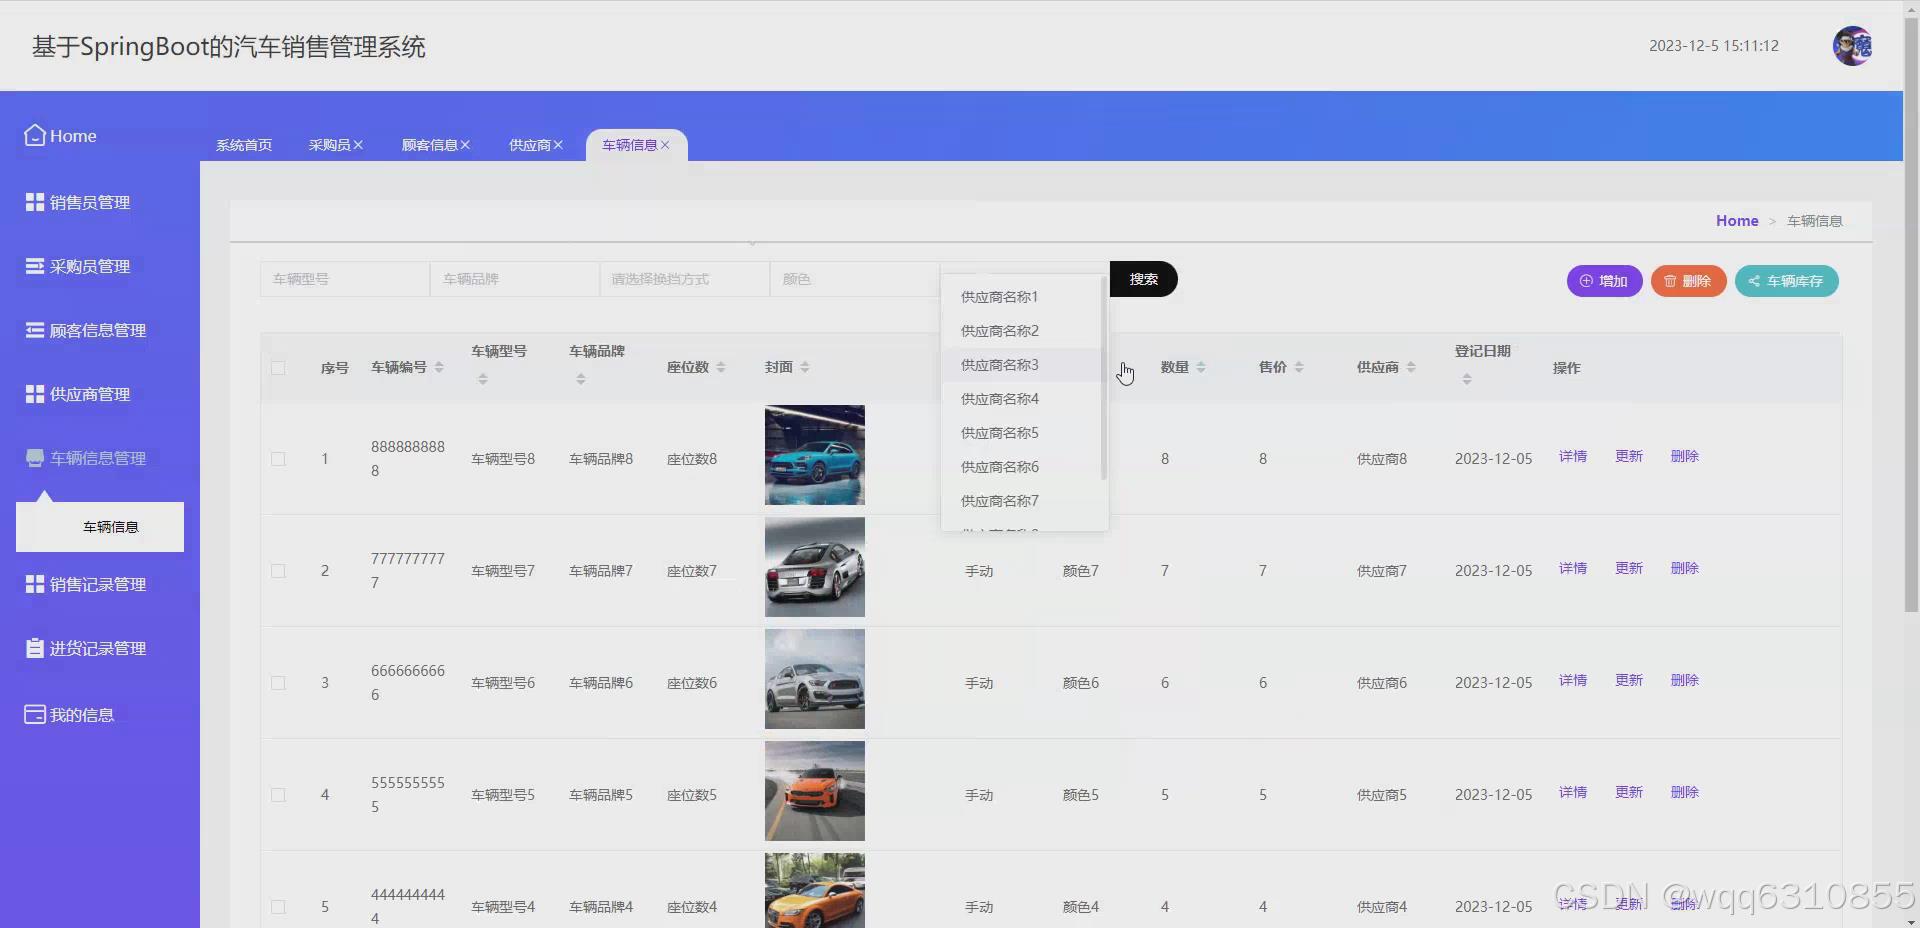The image size is (1920, 928).
Task: Switch to the 采购员 tab
Action: (329, 145)
